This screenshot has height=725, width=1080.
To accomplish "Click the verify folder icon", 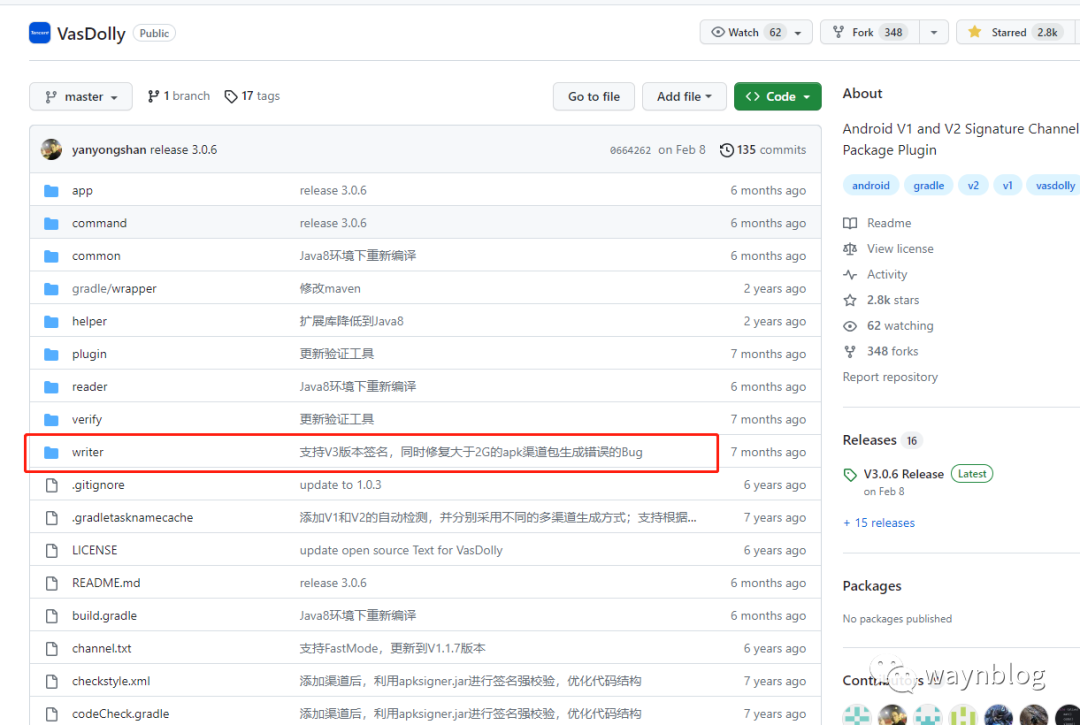I will (x=51, y=419).
